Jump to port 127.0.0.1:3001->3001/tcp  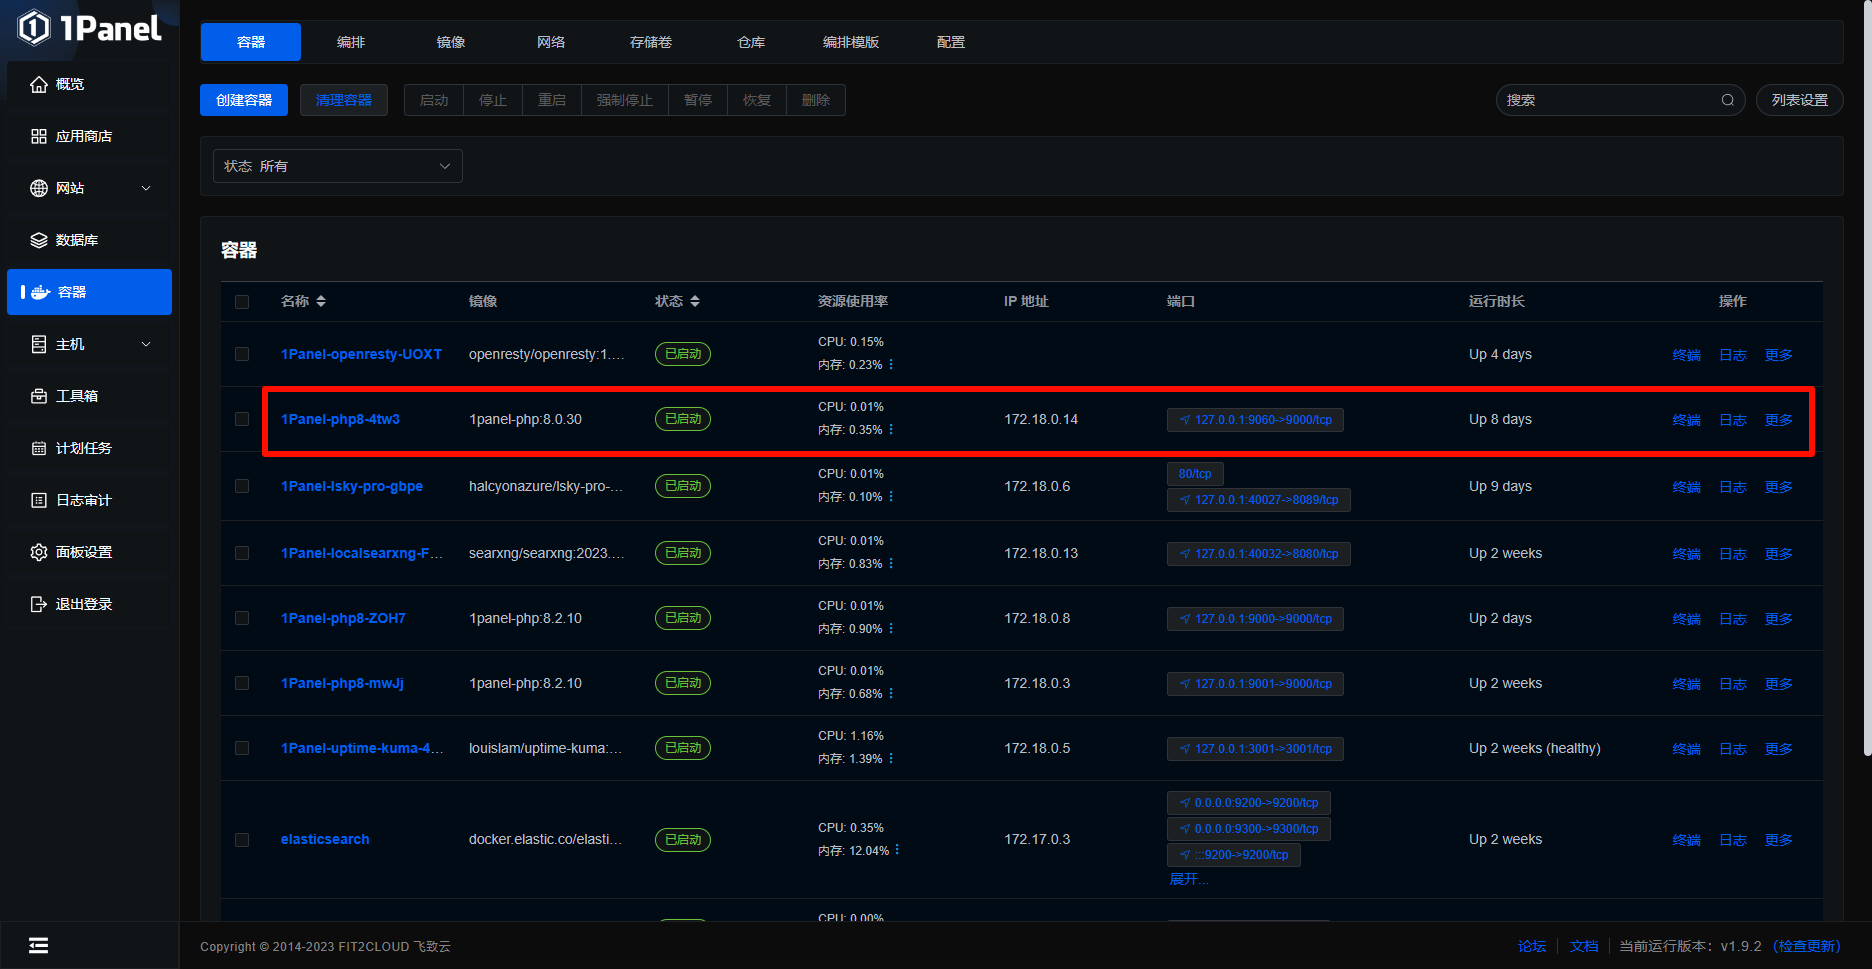1255,749
